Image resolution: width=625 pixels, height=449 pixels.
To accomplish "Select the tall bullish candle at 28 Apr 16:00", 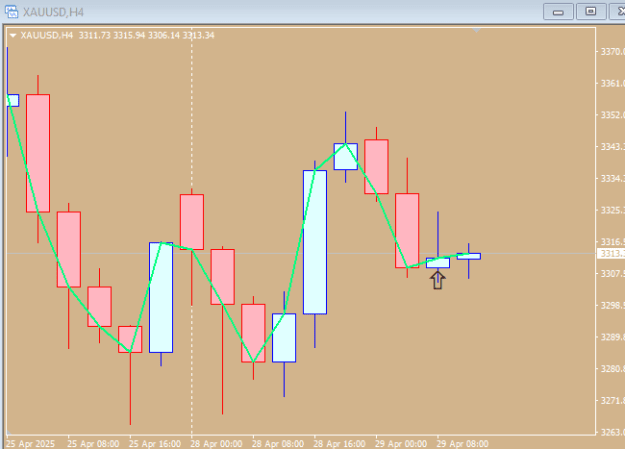I will [x=315, y=242].
